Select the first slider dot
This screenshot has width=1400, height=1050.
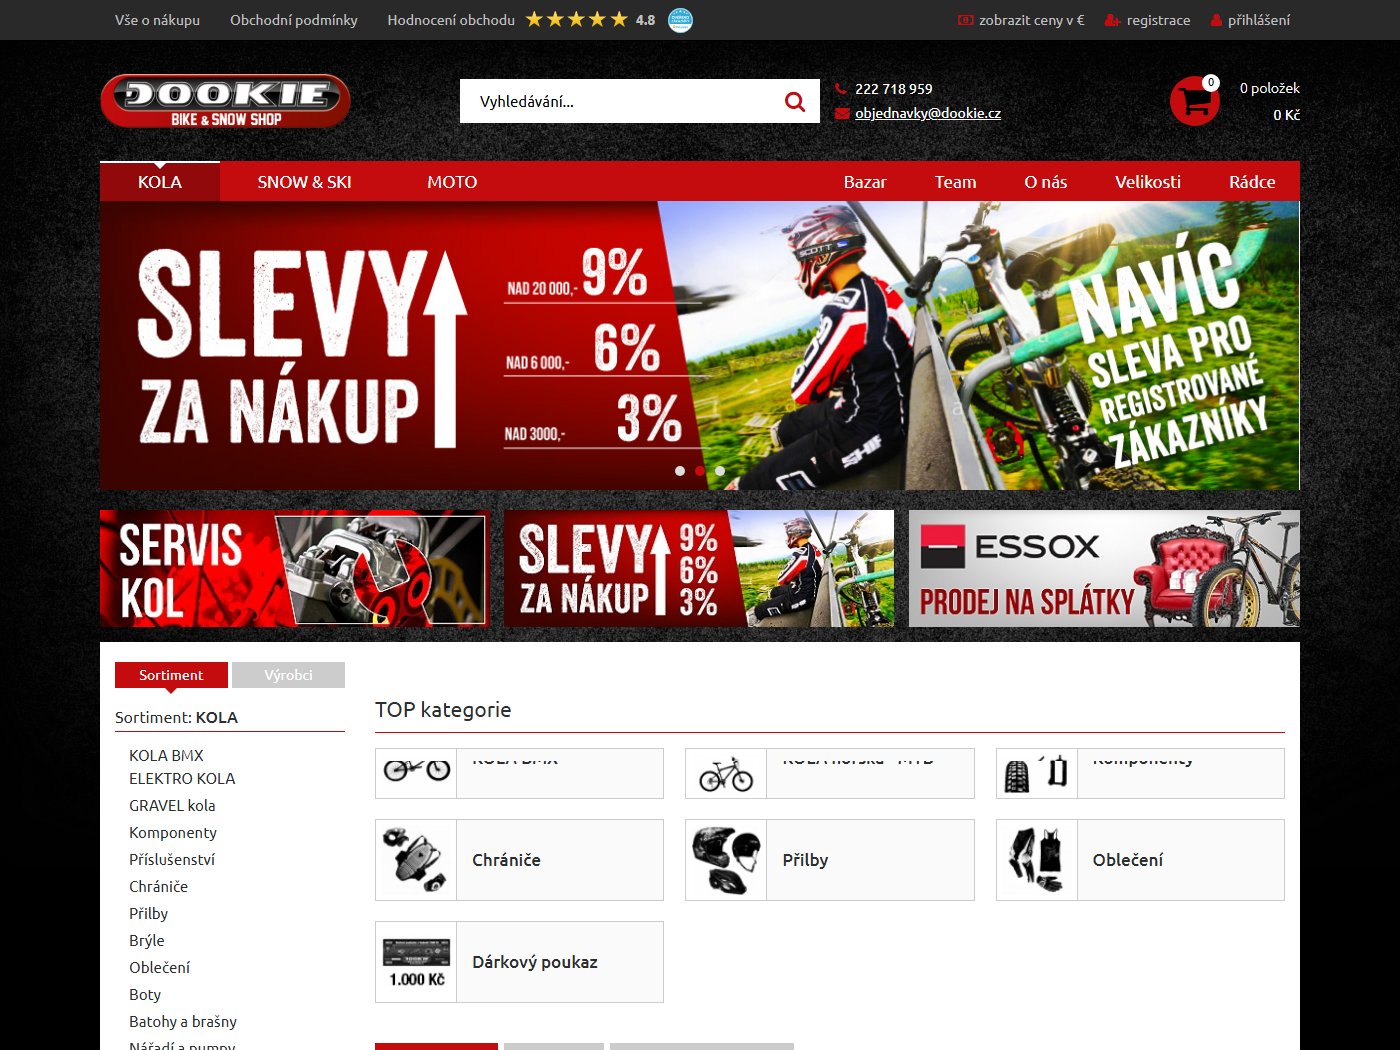coord(680,471)
